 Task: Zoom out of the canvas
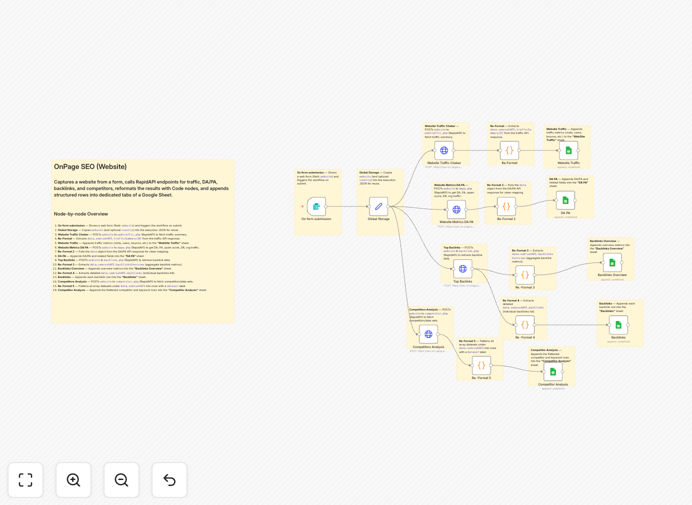pos(121,480)
